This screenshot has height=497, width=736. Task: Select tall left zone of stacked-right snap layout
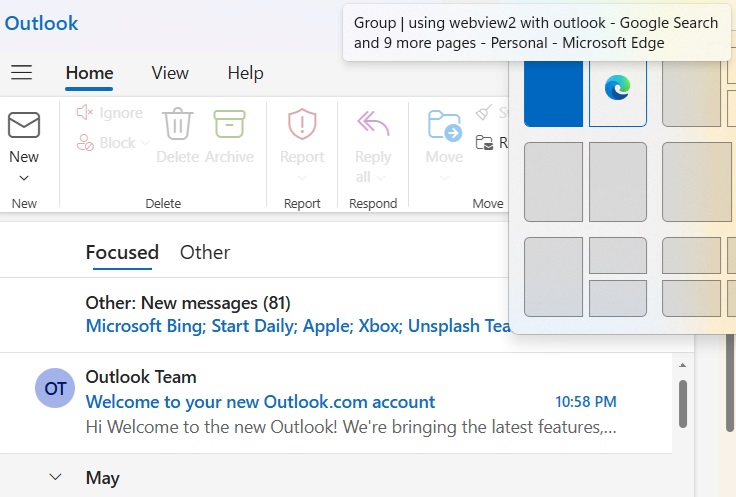tap(553, 277)
